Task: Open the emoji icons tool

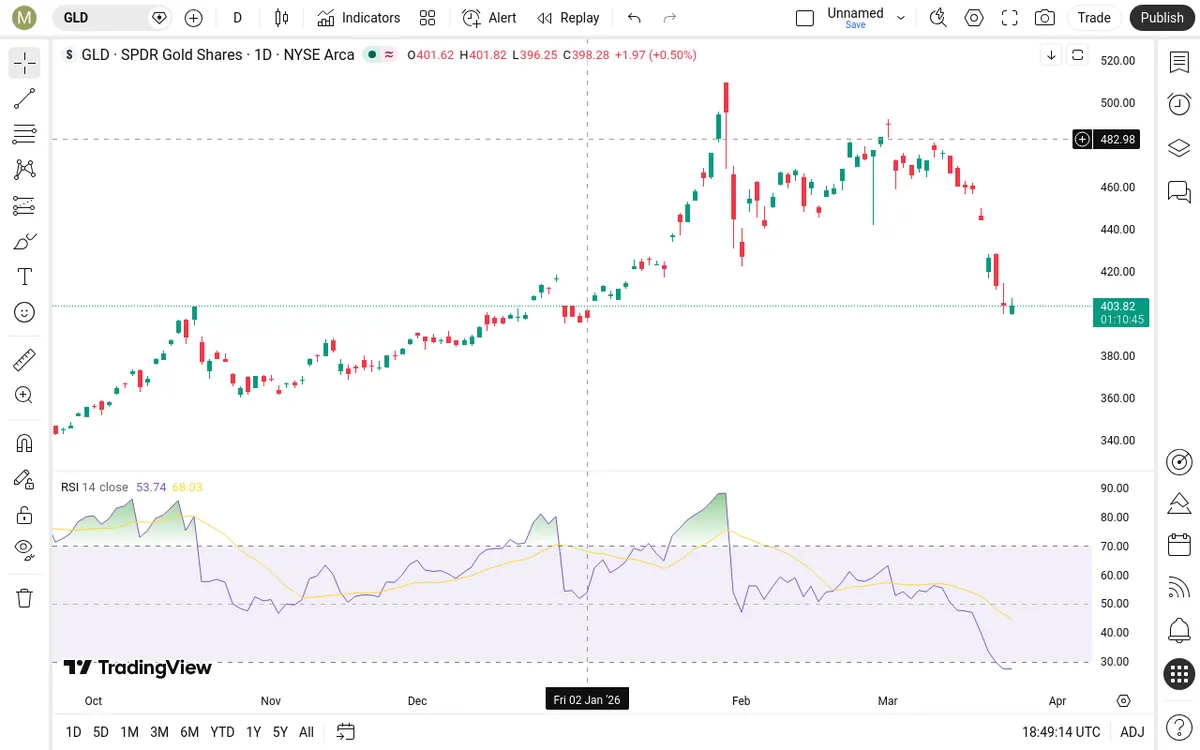Action: coord(25,313)
